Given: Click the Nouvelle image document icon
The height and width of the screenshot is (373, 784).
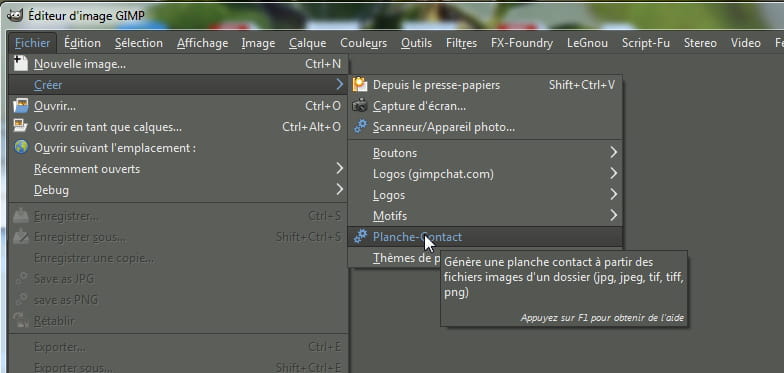Looking at the screenshot, I should tap(20, 64).
